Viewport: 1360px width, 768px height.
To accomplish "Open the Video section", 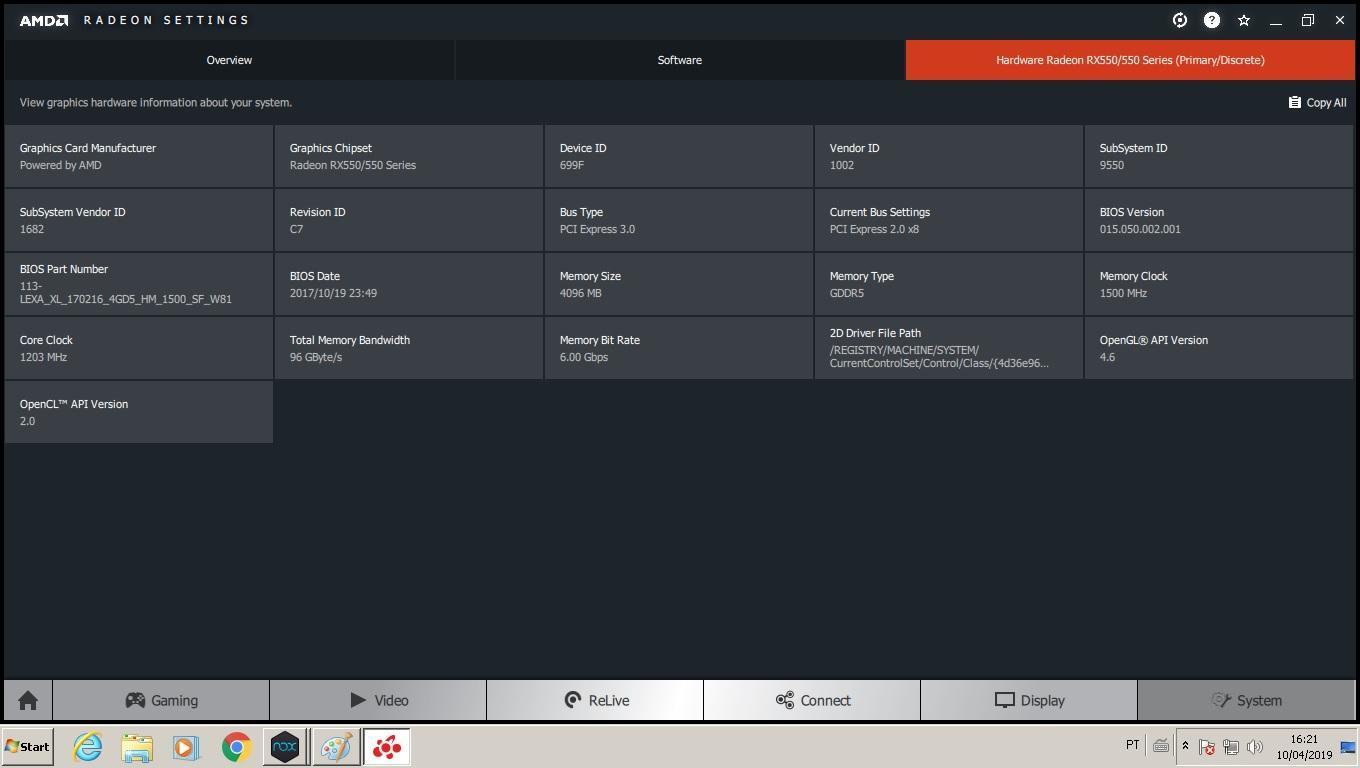I will (x=378, y=700).
